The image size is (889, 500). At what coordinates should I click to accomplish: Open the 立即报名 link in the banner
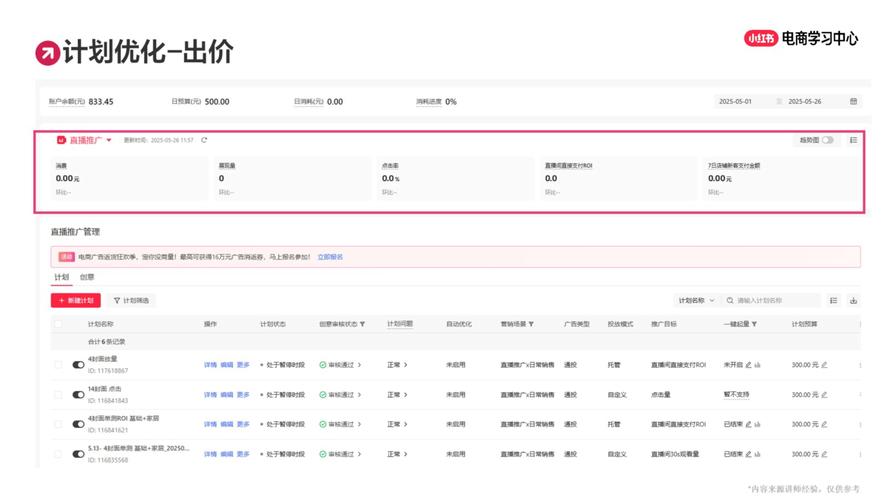click(329, 257)
